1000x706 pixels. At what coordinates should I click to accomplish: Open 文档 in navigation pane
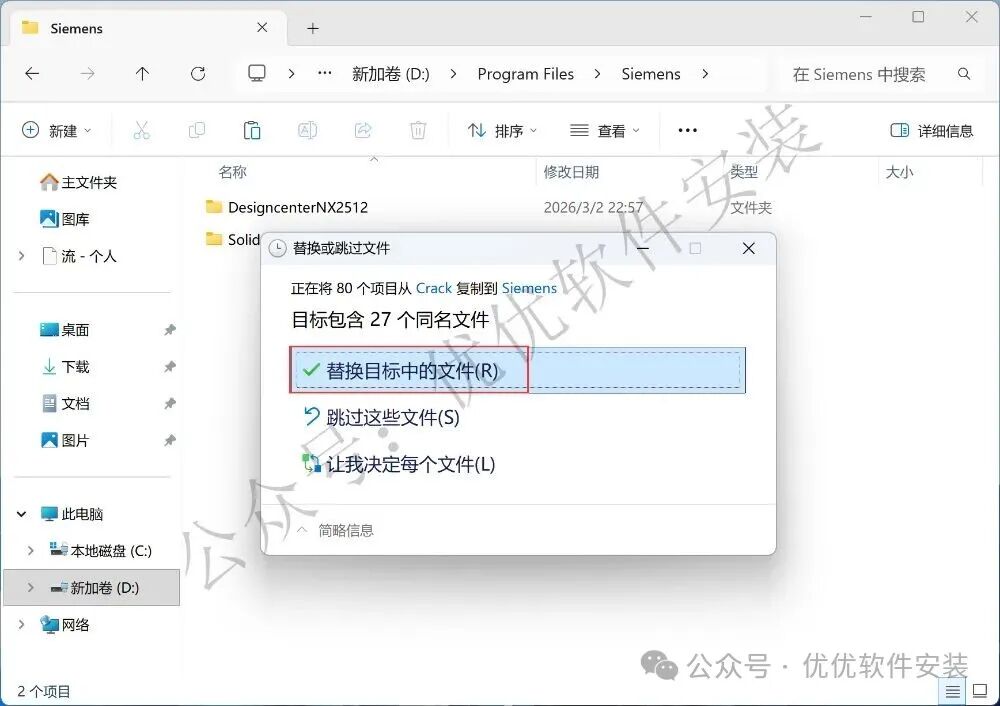pos(64,404)
